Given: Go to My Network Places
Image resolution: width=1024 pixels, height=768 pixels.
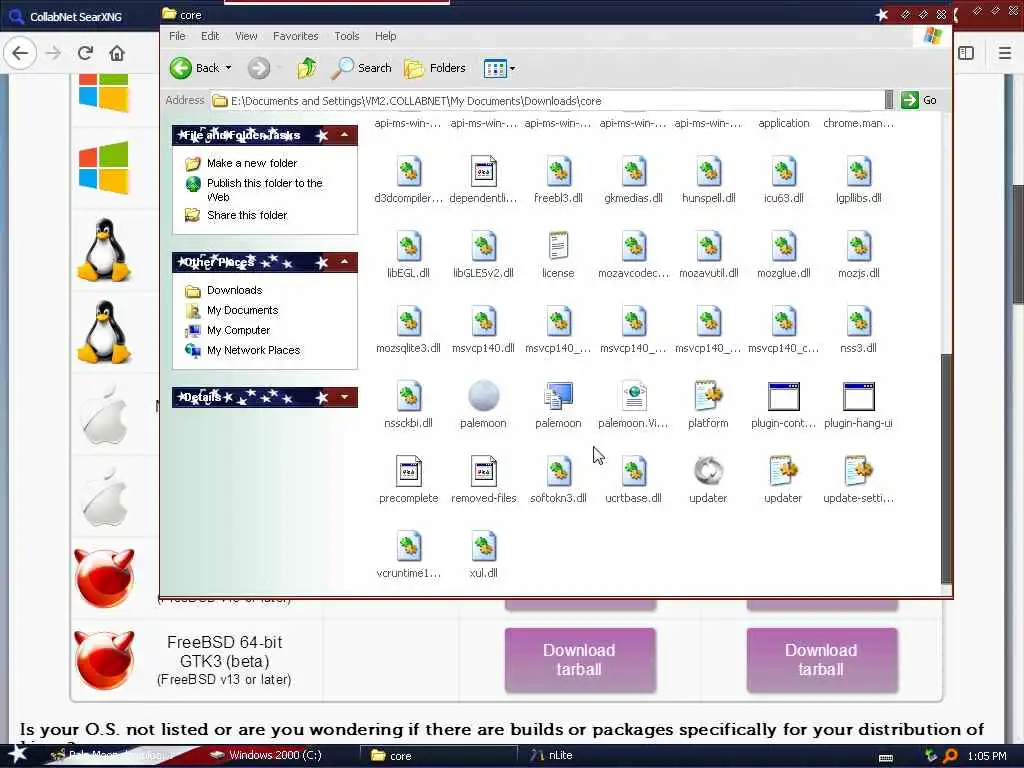Looking at the screenshot, I should coord(253,350).
